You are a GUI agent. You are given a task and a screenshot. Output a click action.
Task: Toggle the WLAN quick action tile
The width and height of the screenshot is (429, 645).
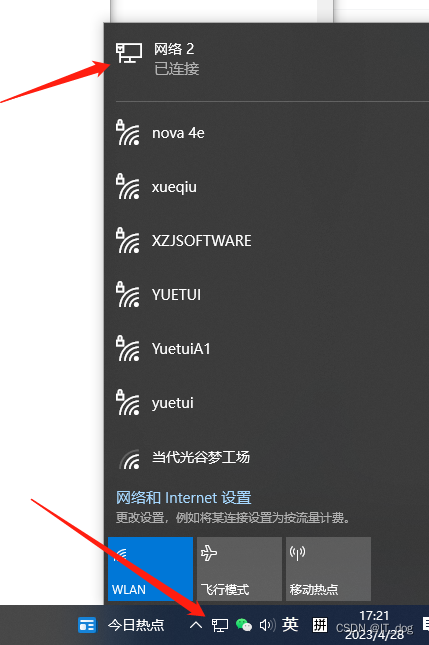click(150, 568)
